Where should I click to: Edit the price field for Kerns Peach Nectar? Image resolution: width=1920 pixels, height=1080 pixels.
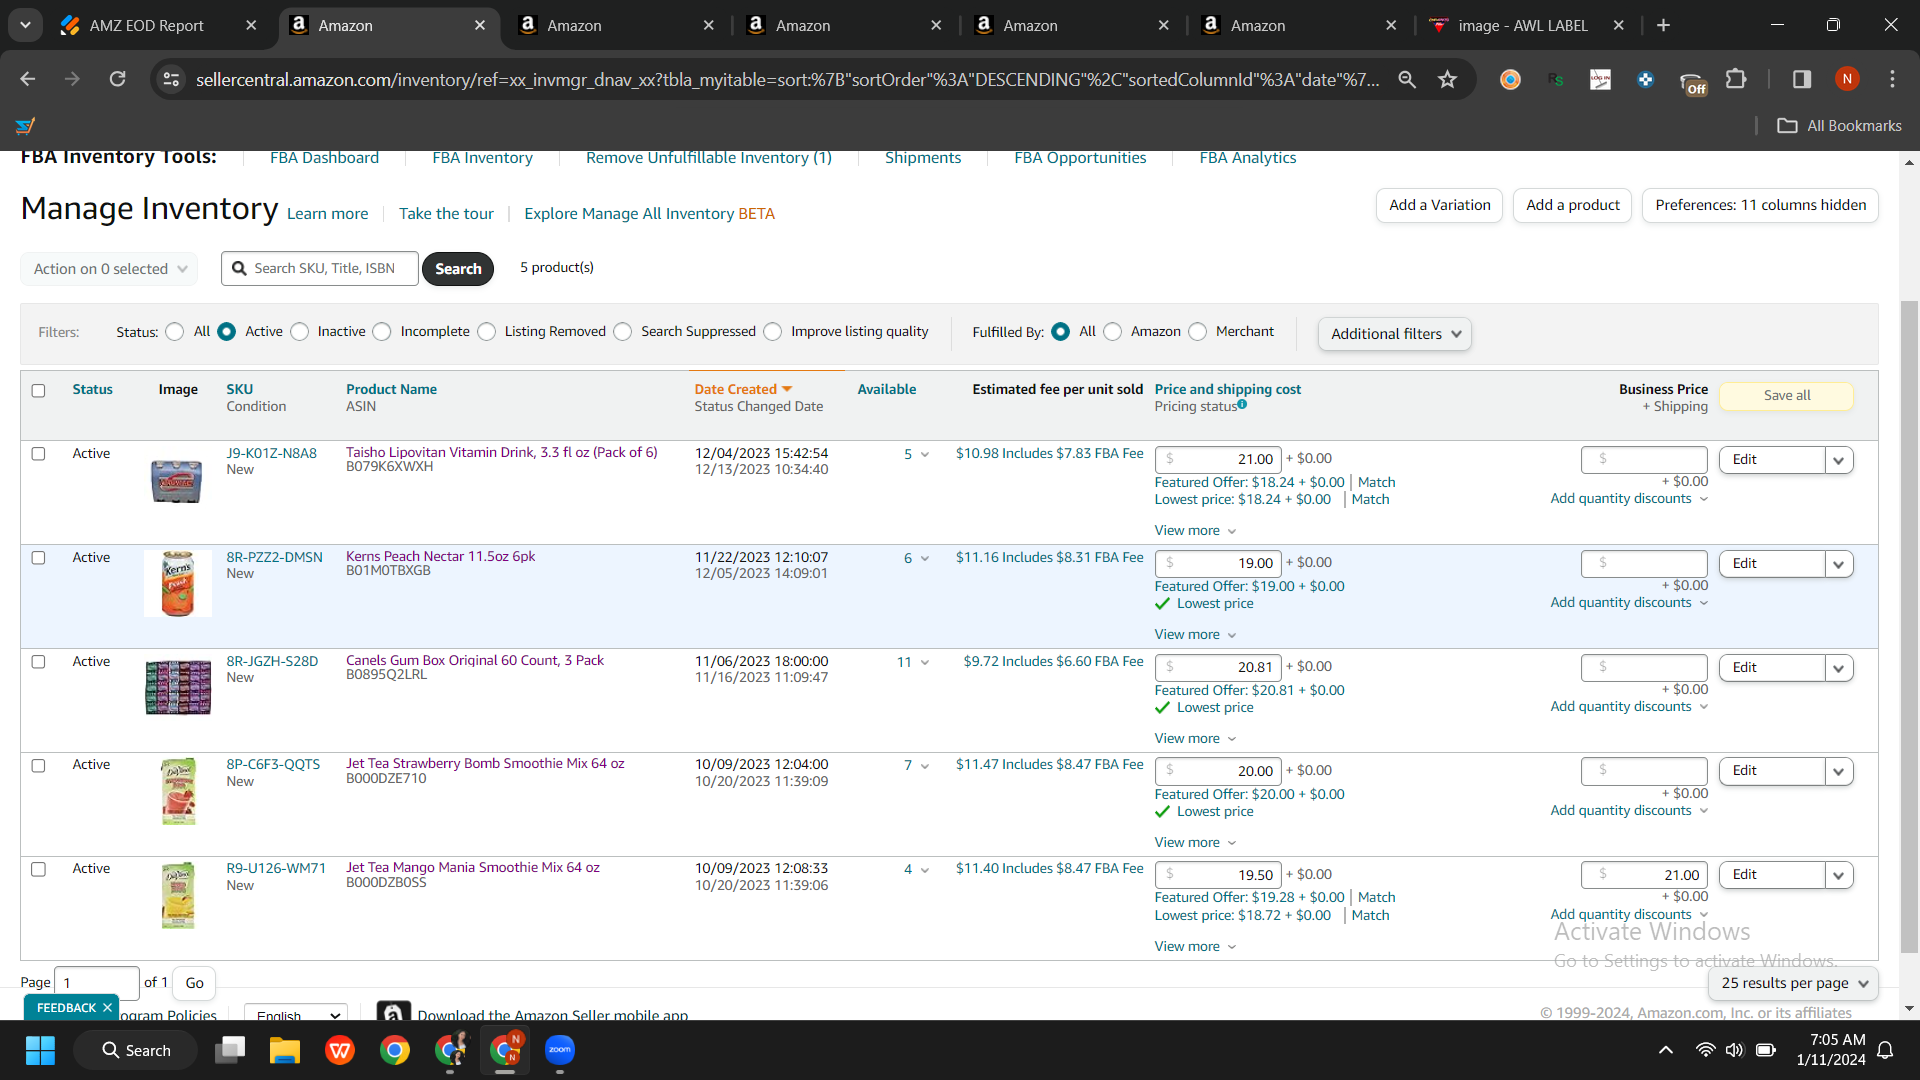[1217, 563]
